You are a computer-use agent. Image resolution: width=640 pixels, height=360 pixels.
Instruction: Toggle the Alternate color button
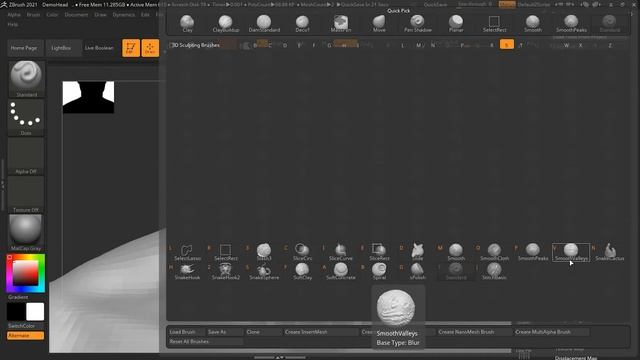(25, 336)
